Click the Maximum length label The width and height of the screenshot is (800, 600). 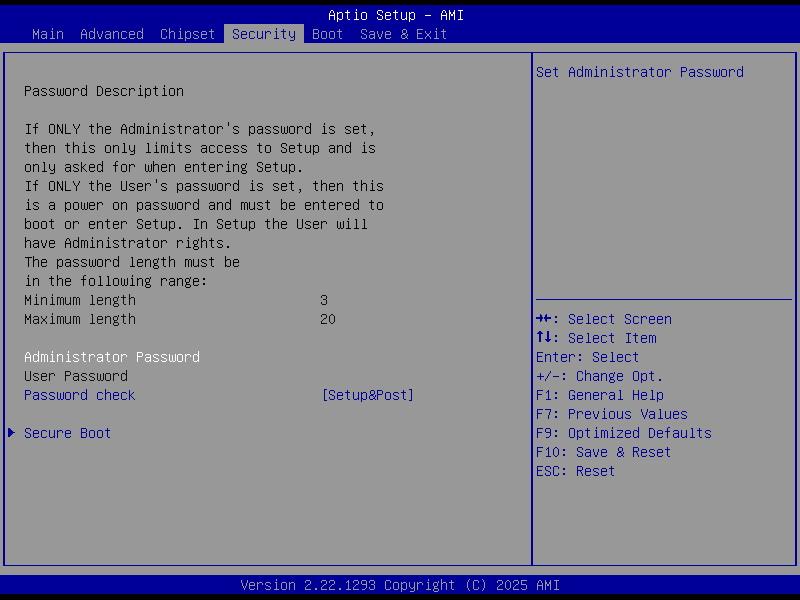(x=80, y=319)
